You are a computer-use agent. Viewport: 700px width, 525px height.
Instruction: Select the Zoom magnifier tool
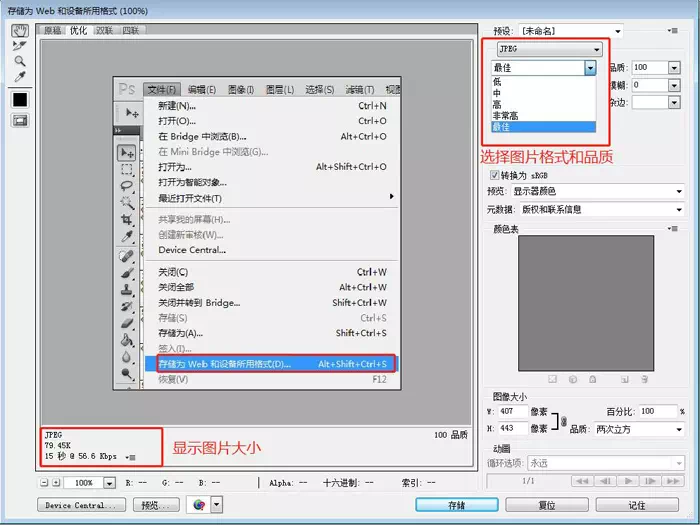click(19, 61)
